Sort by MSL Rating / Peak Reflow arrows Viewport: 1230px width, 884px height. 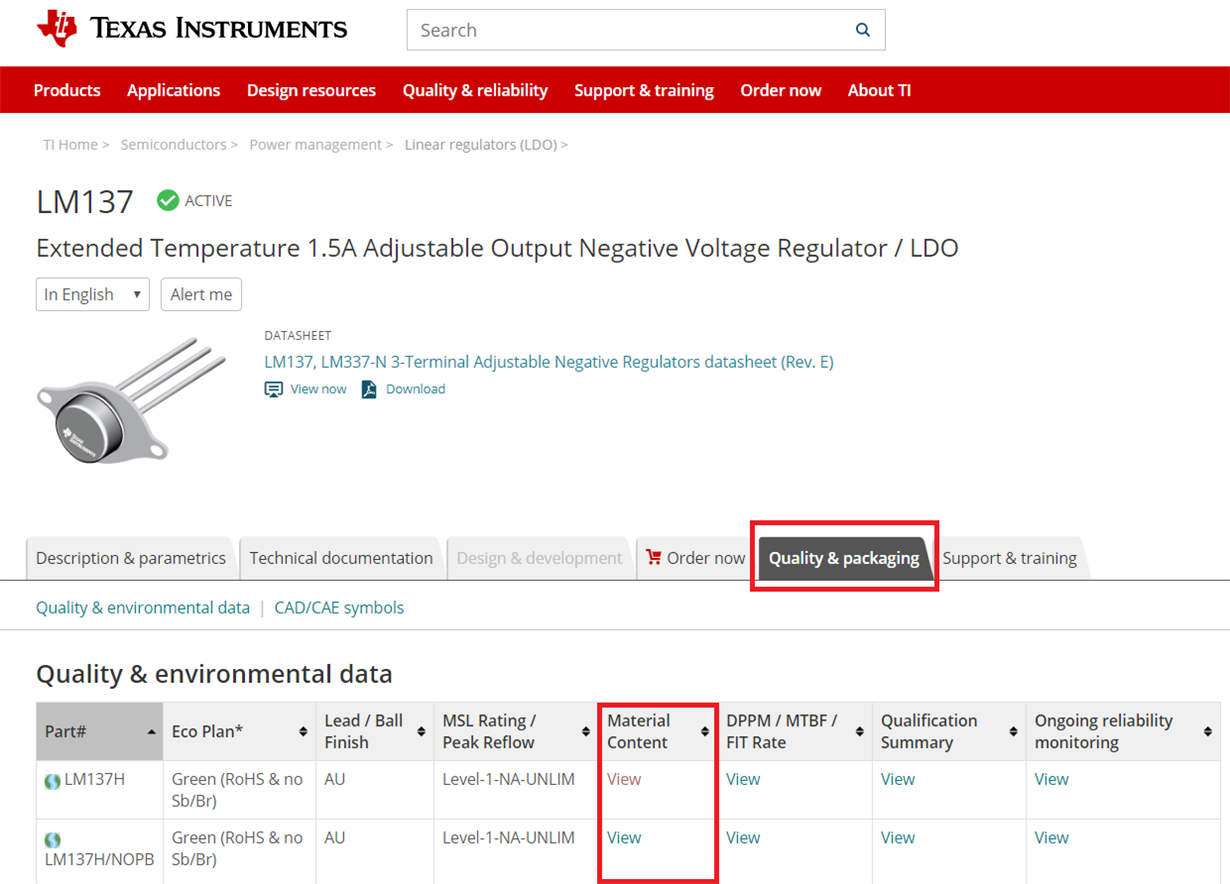click(x=586, y=732)
